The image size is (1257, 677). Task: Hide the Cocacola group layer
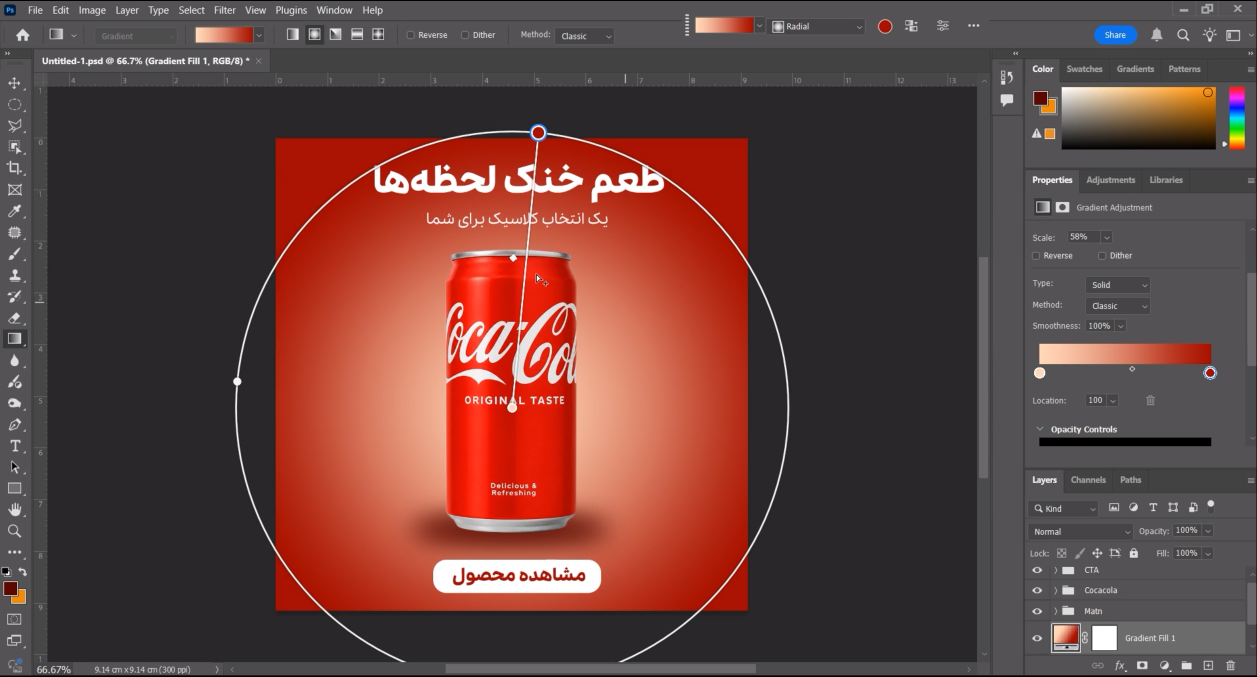pyautogui.click(x=1037, y=590)
